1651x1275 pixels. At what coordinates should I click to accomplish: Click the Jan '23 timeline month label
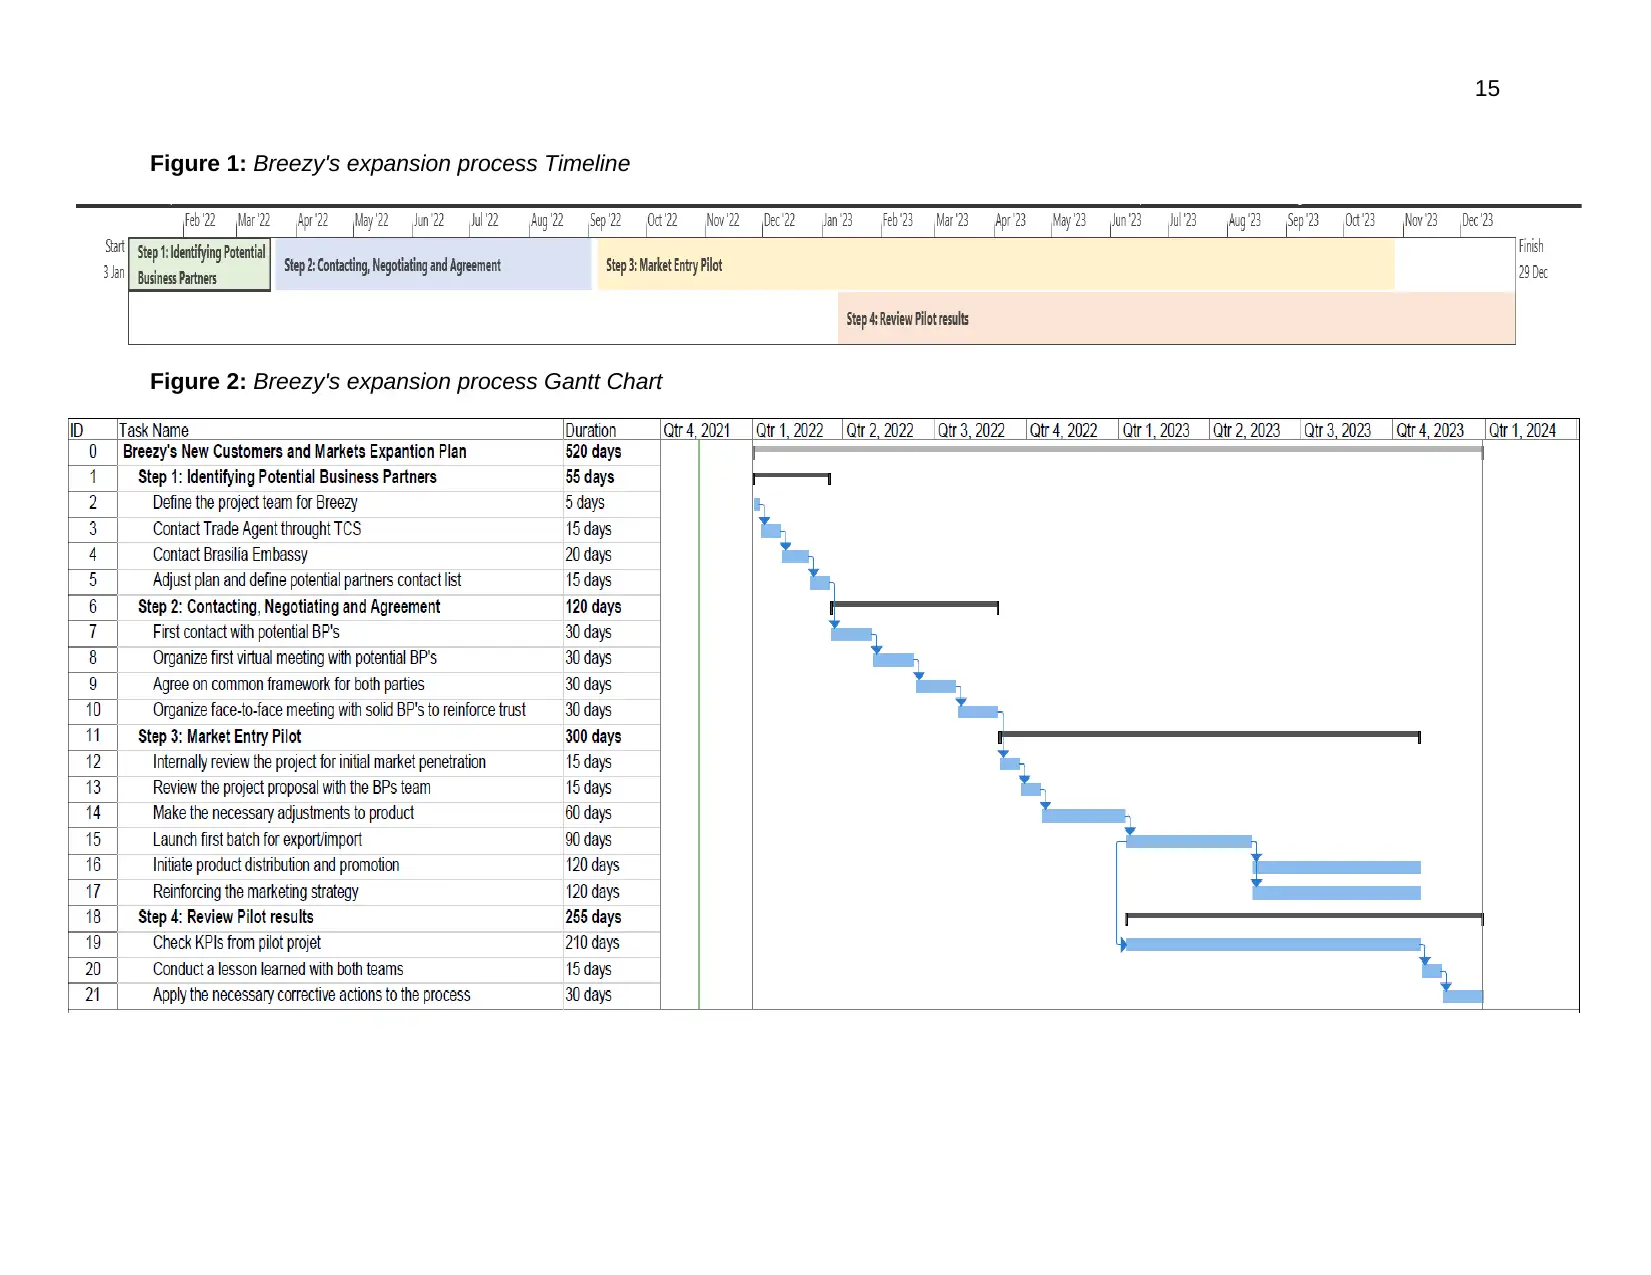pyautogui.click(x=838, y=221)
